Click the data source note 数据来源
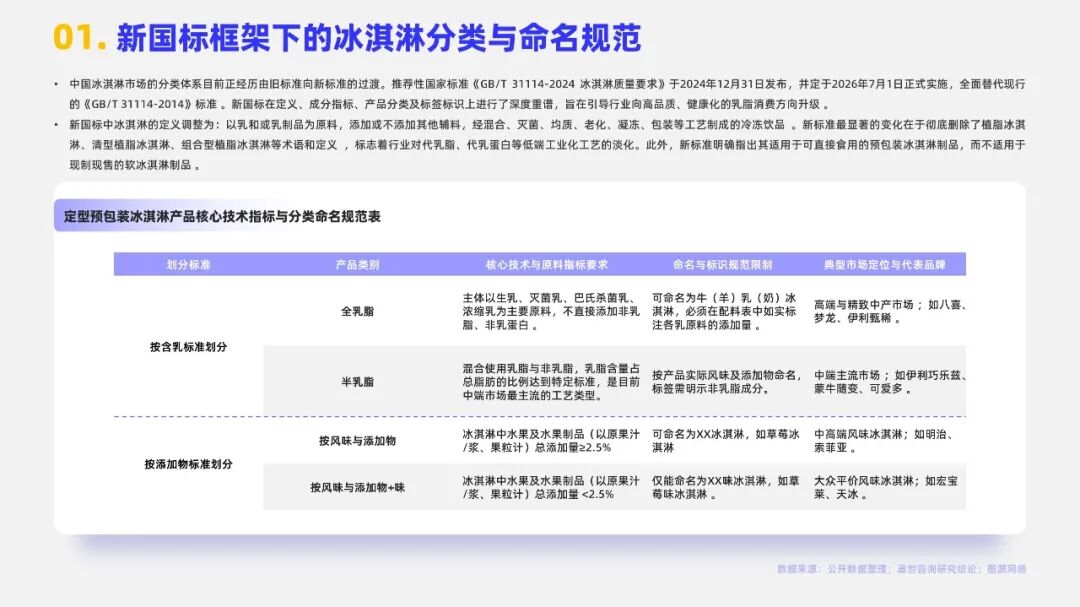The height and width of the screenshot is (607, 1080). [902, 569]
